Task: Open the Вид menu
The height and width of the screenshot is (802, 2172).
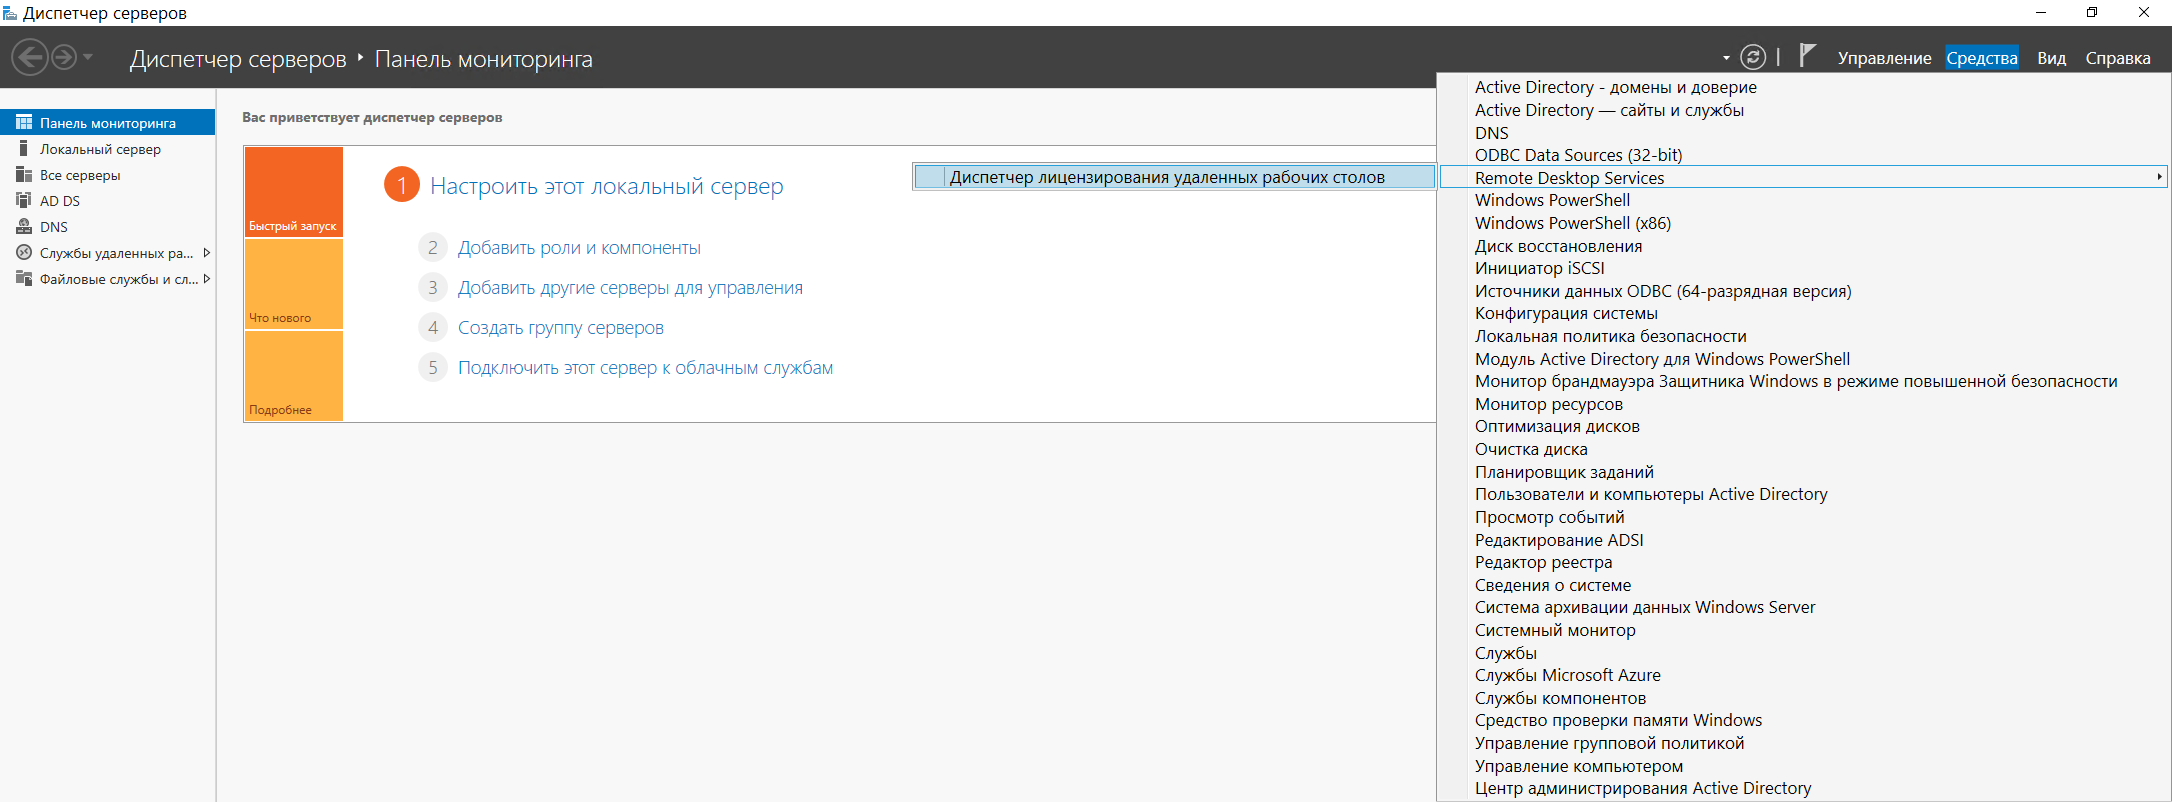Action: click(2051, 58)
